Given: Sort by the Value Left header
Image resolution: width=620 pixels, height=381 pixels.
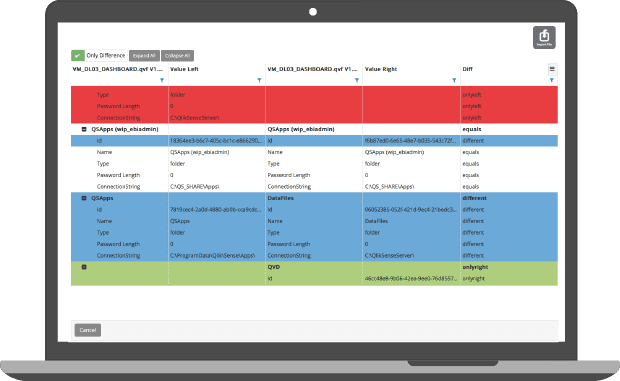Looking at the screenshot, I should click(184, 69).
